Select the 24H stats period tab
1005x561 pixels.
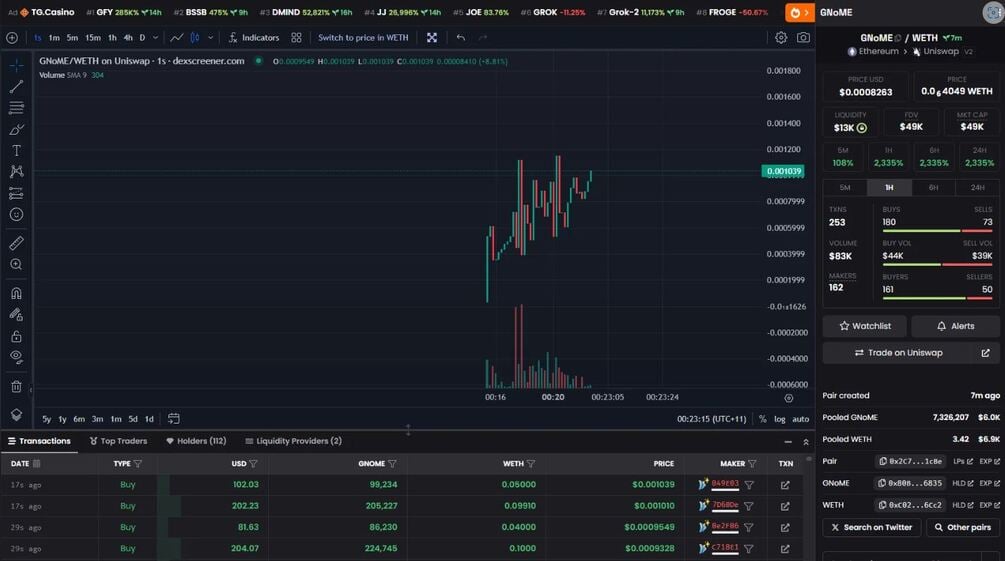pos(977,188)
